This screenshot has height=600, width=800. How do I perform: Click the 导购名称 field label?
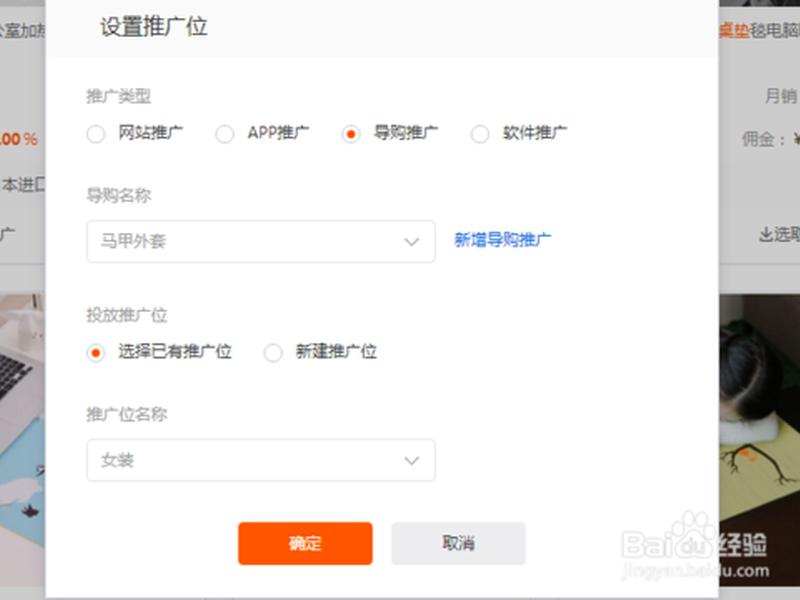[x=118, y=195]
